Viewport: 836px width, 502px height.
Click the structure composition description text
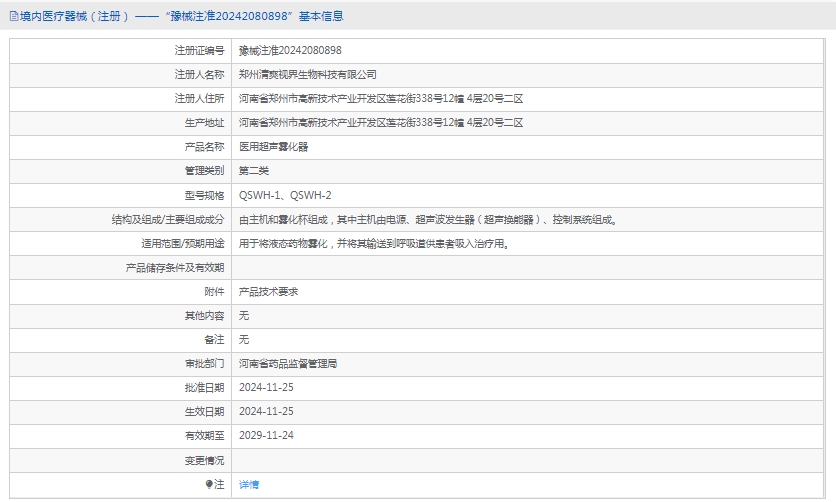coord(427,219)
